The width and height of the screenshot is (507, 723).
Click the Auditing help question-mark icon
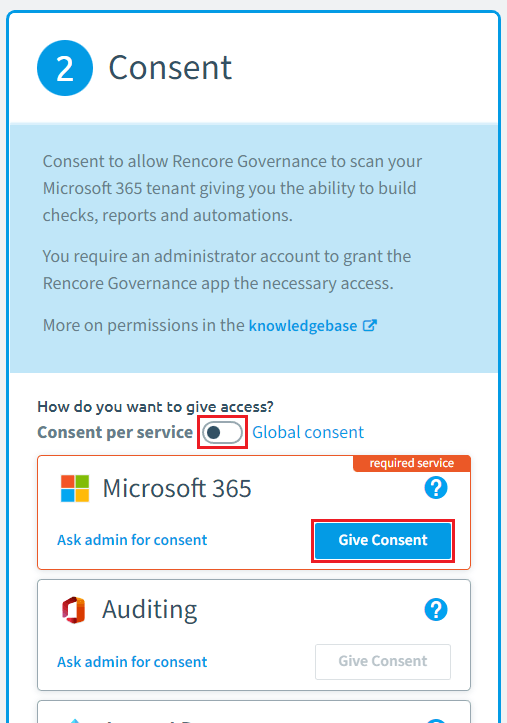pos(436,610)
